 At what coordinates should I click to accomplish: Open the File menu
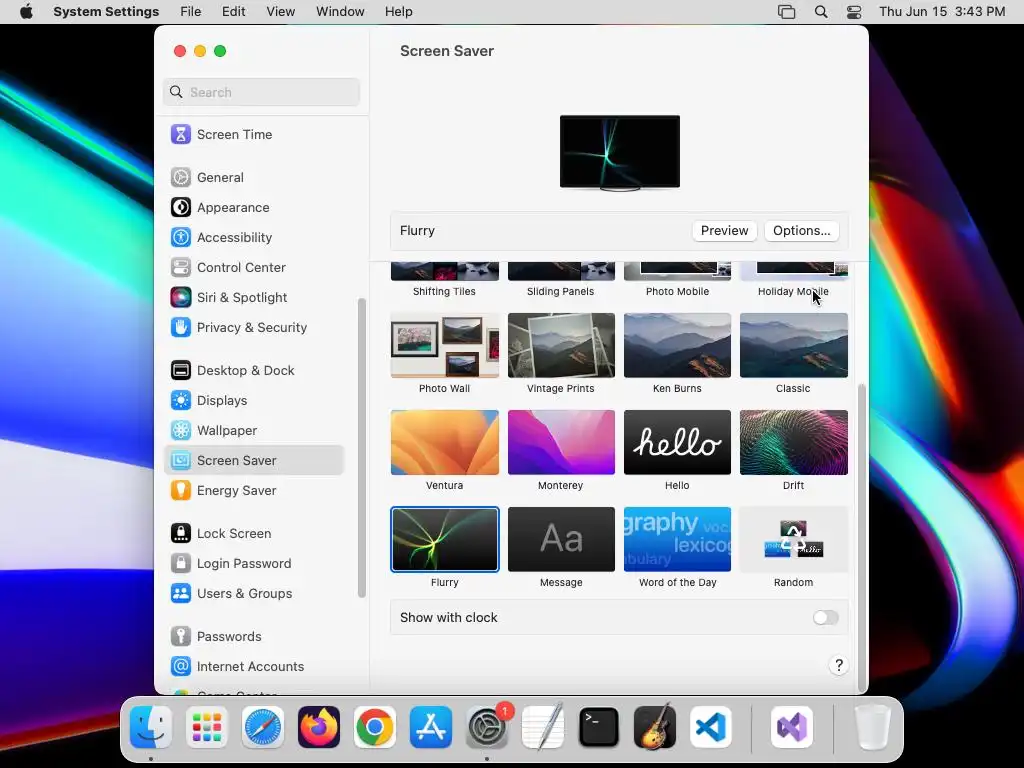coord(191,12)
